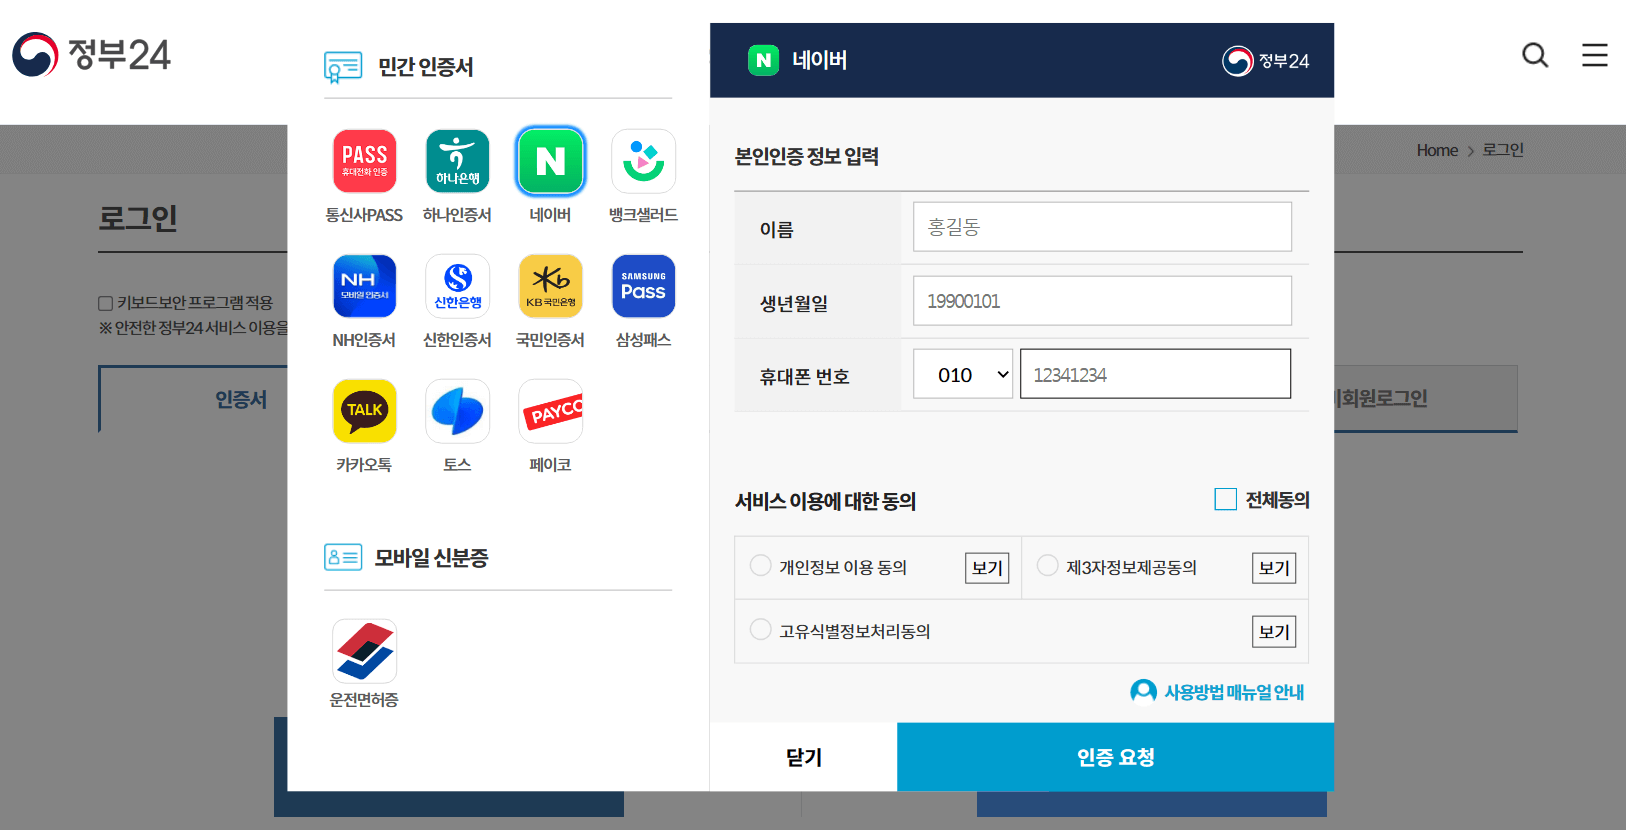Select the KB 국민인증서 icon
The width and height of the screenshot is (1626, 830).
pos(550,286)
